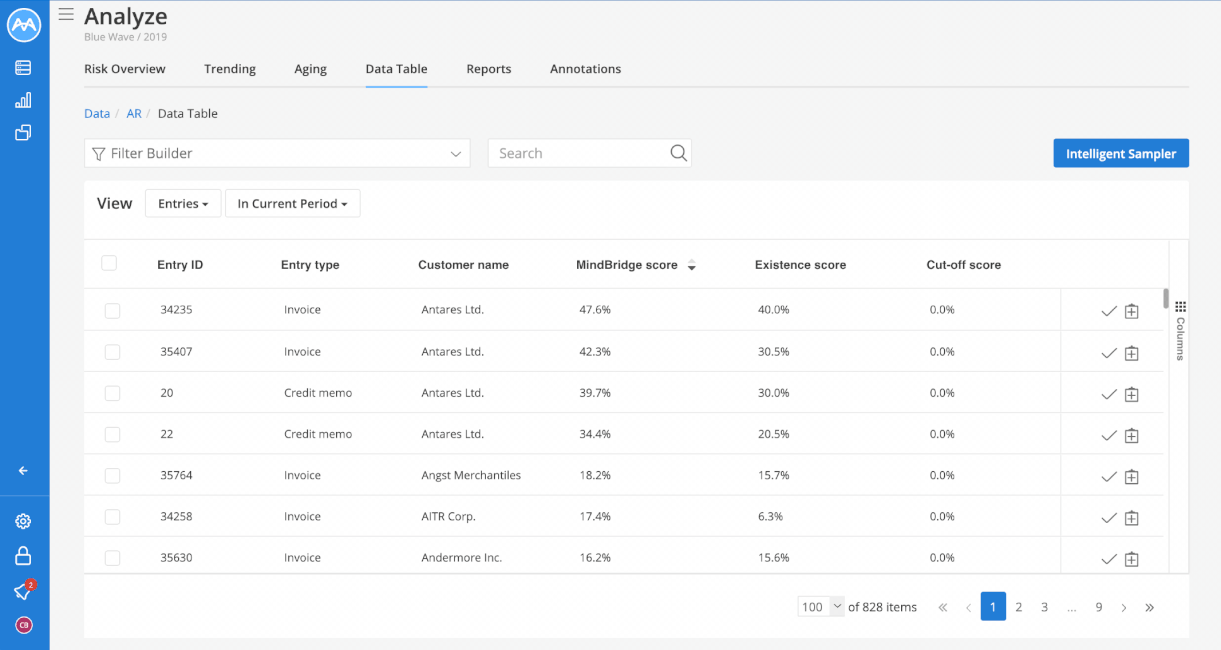Screen dimensions: 1221x650
Task: Click the settings gear in sidebar
Action: coord(23,521)
